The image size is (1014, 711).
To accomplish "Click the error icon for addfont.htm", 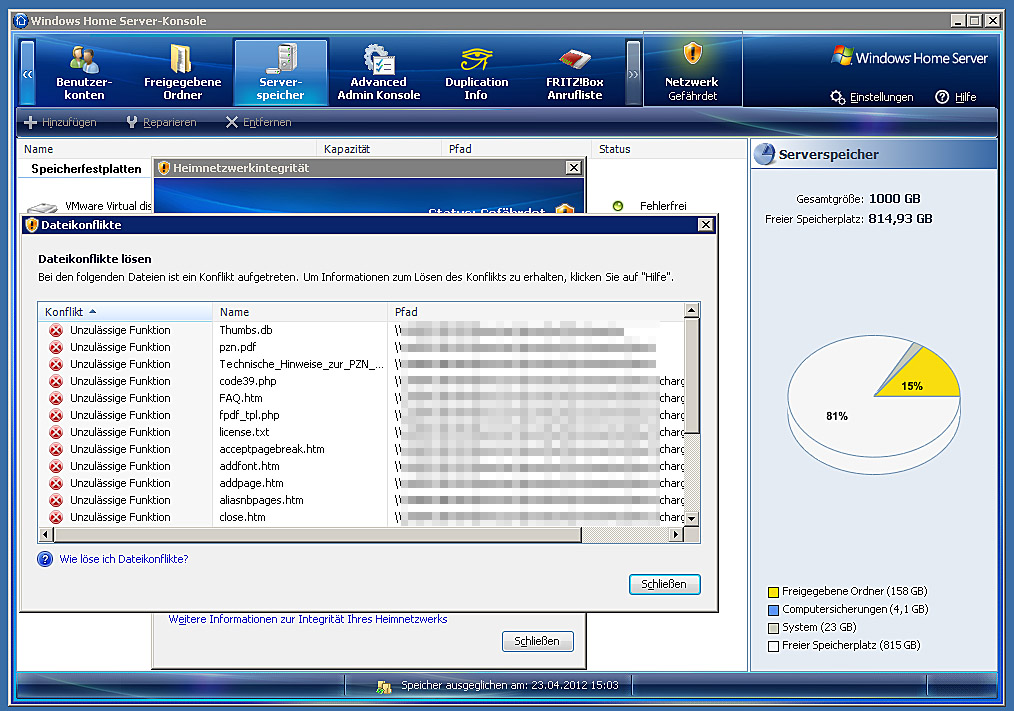I will 56,466.
